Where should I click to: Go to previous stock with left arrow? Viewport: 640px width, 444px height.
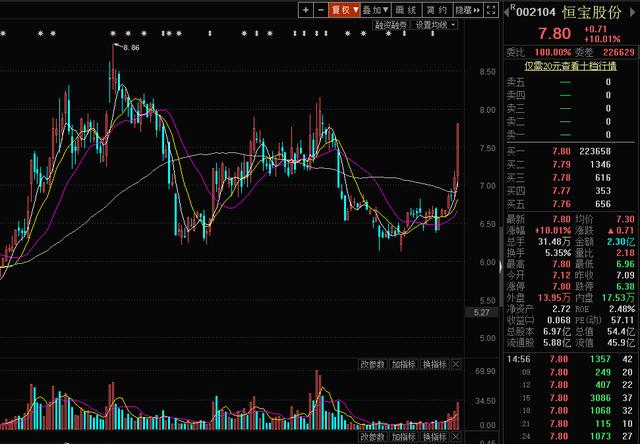(507, 12)
